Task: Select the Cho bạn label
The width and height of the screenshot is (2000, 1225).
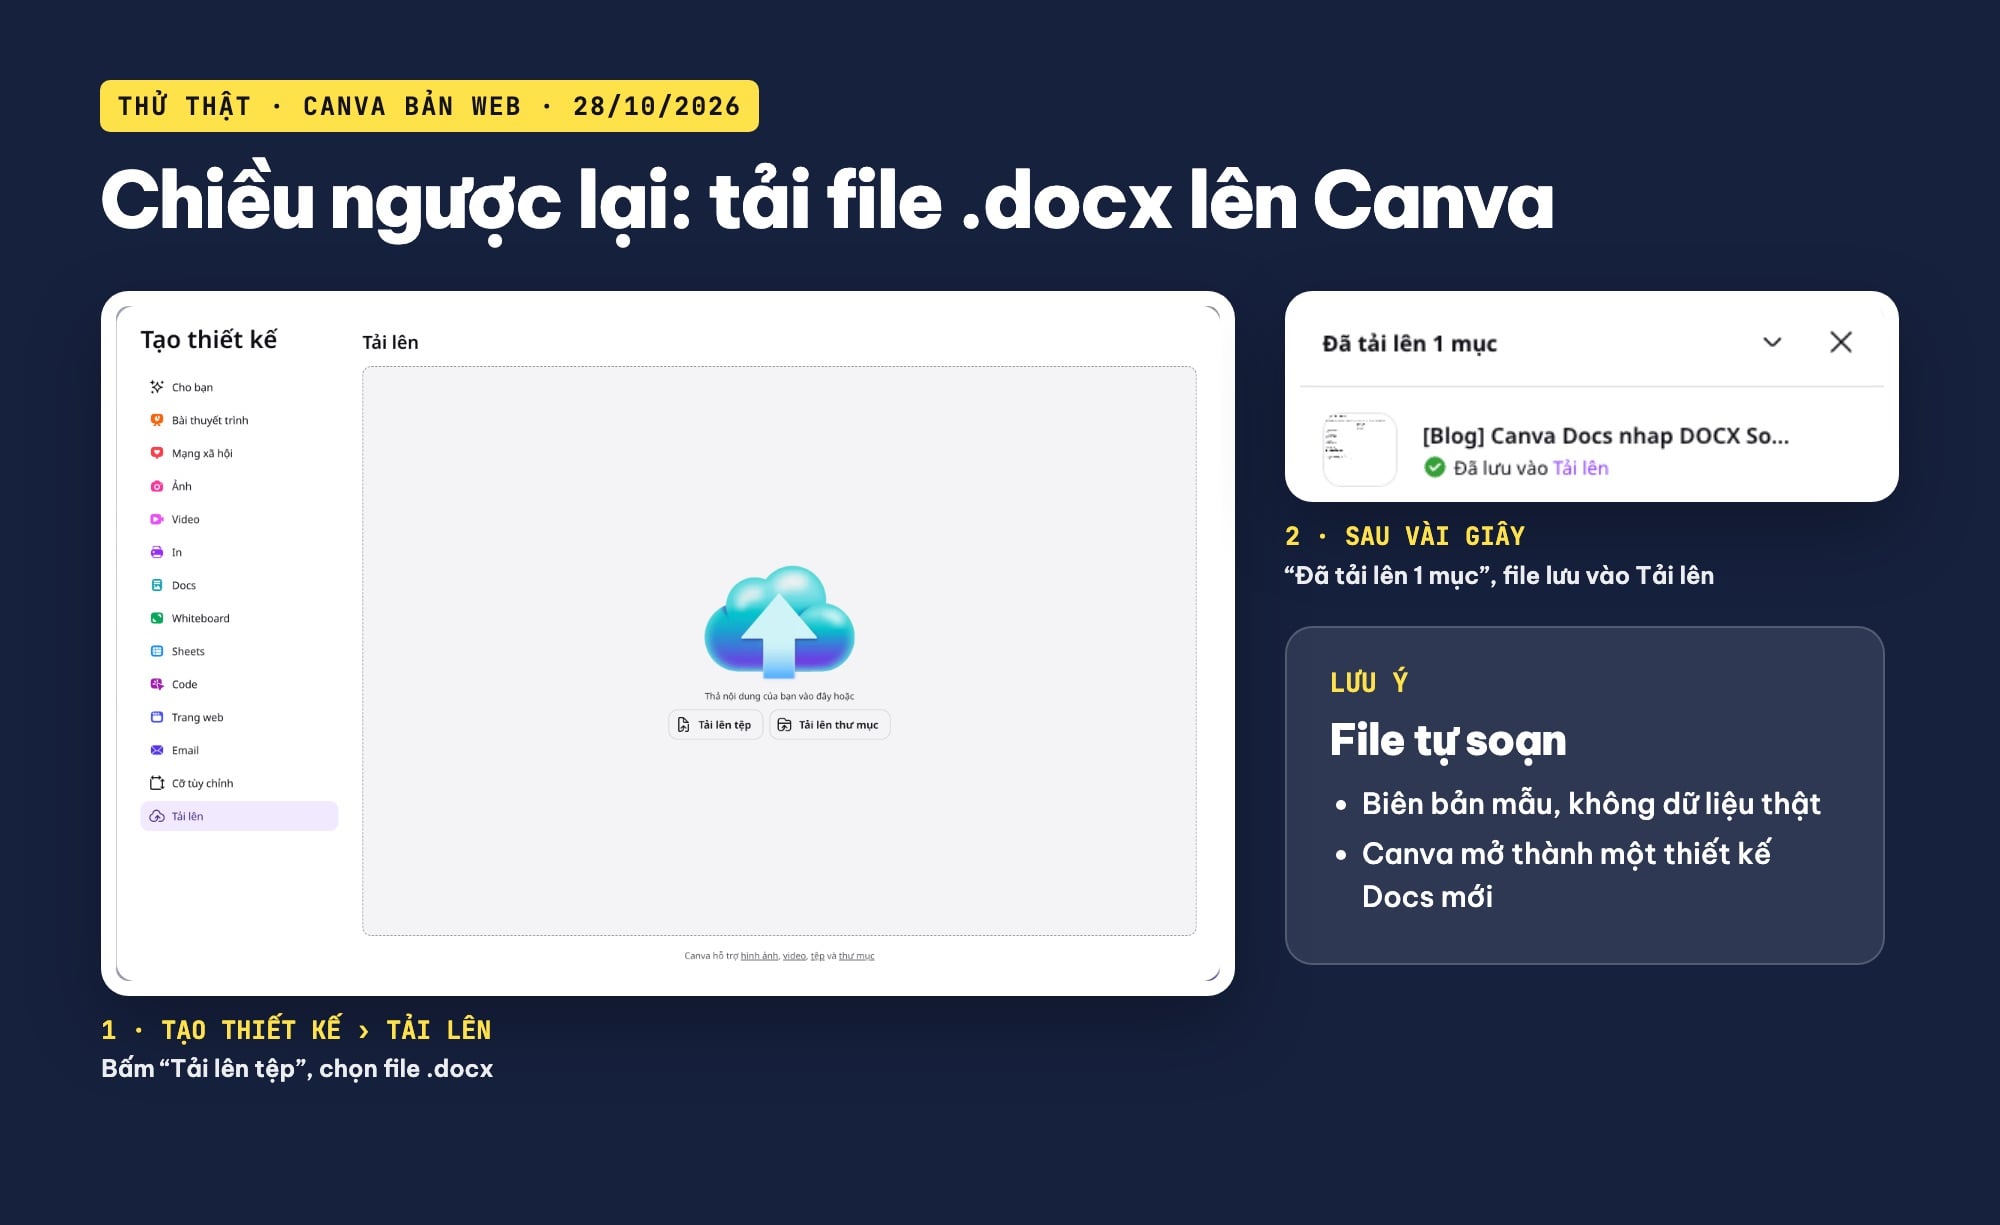Action: point(192,387)
